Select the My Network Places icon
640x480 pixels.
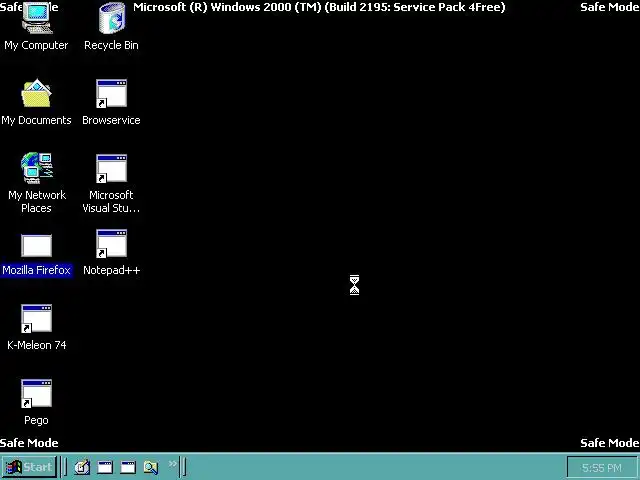click(x=37, y=168)
